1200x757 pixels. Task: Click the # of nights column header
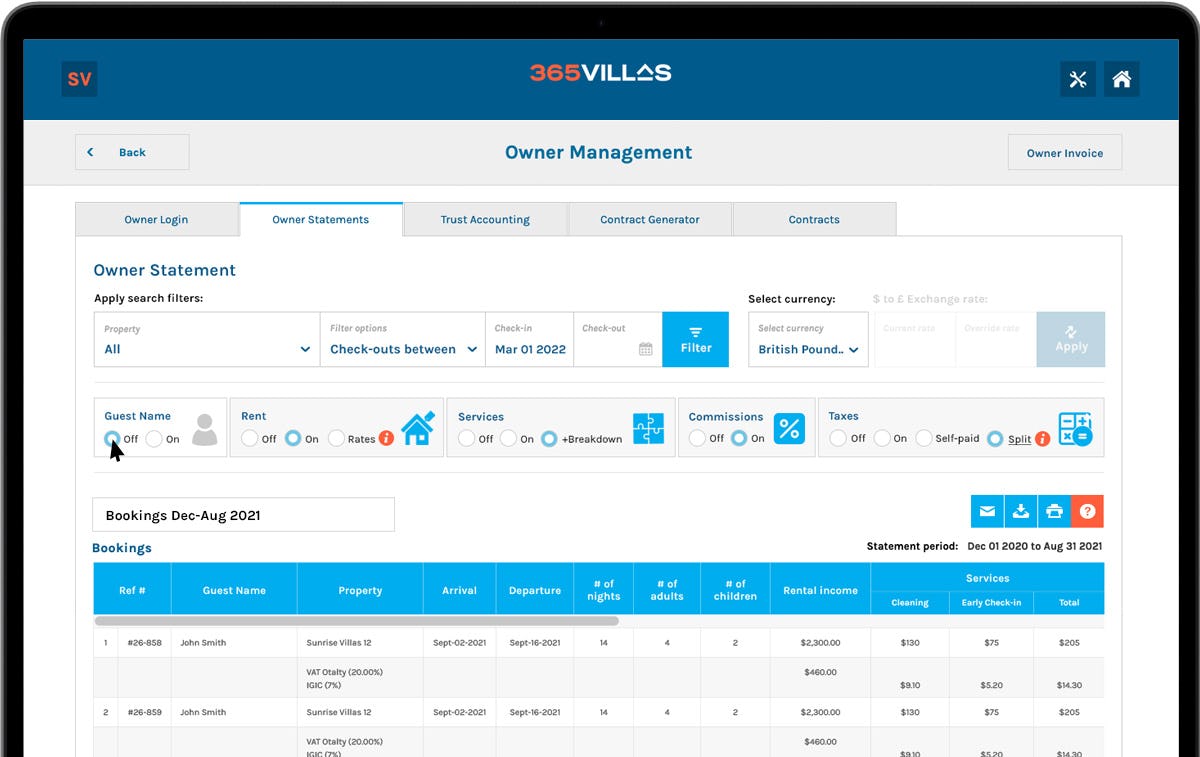click(604, 590)
